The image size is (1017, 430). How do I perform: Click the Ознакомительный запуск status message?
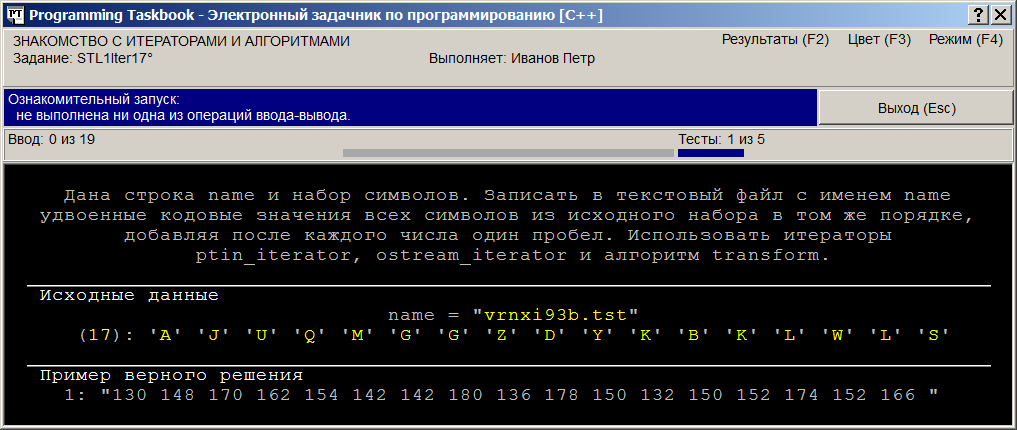410,108
